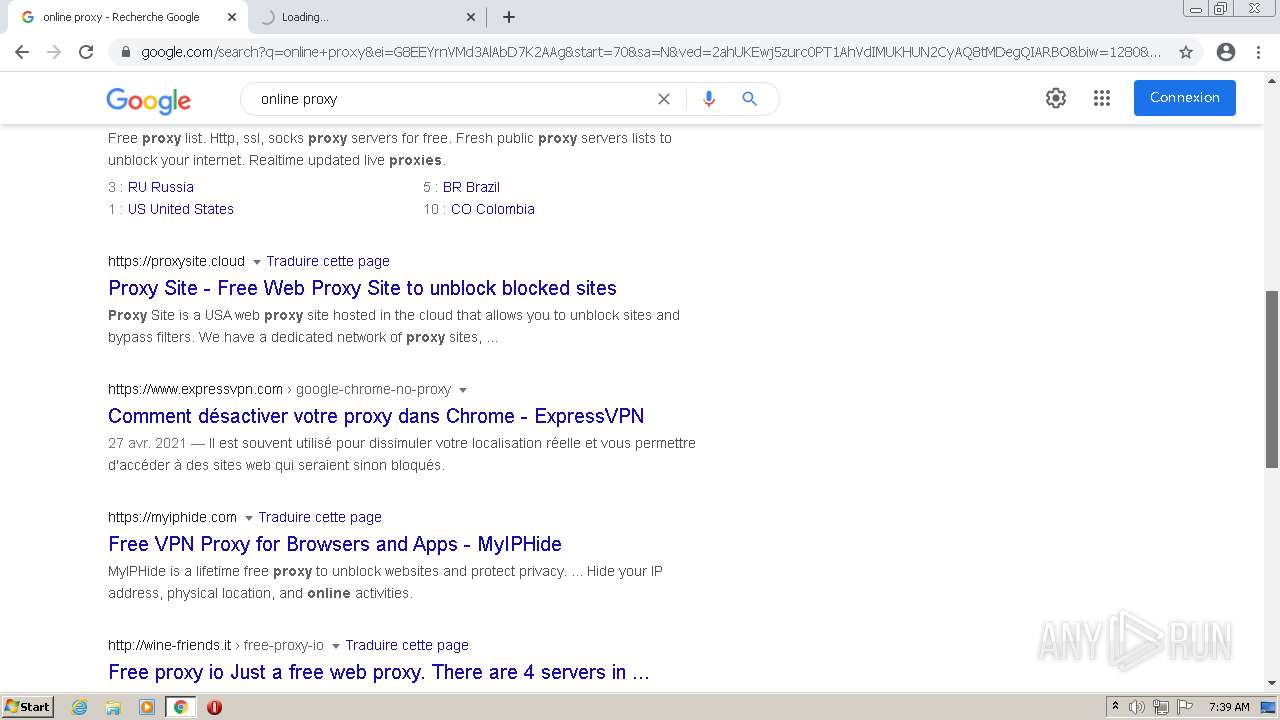Open the BR Brazil sitelink
1280x720 pixels.
tap(471, 187)
